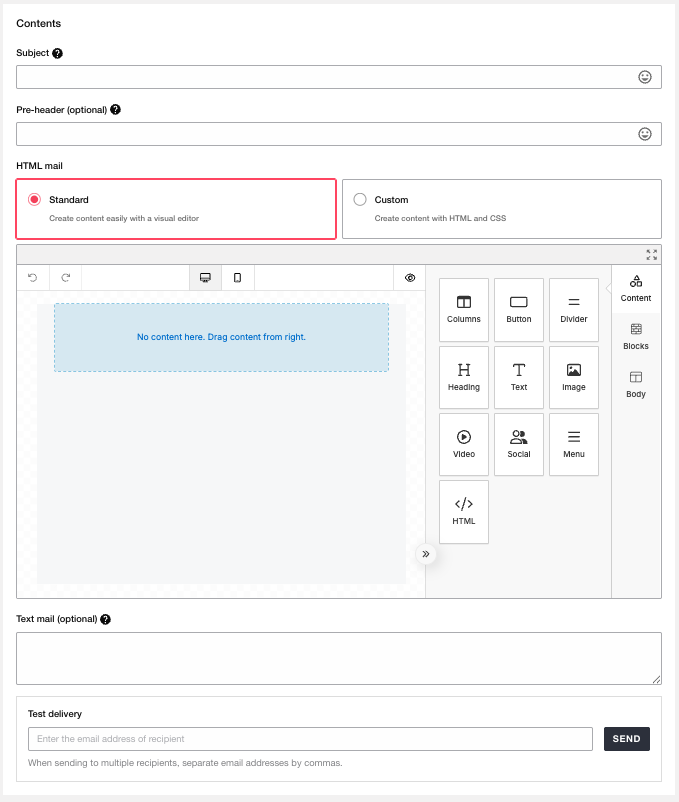679x802 pixels.
Task: Open emoji picker for Subject field
Action: click(645, 77)
